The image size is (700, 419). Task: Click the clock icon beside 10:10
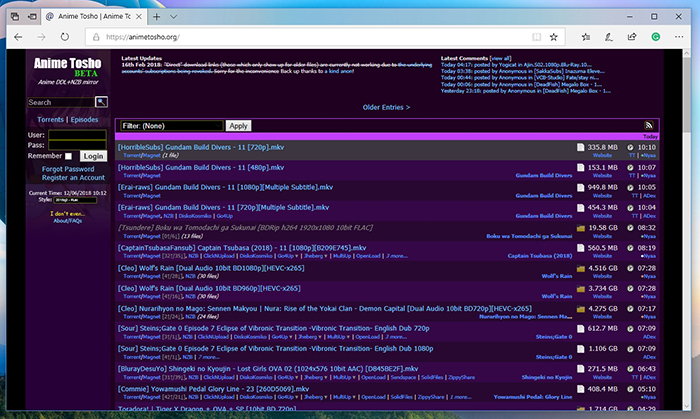click(x=630, y=147)
